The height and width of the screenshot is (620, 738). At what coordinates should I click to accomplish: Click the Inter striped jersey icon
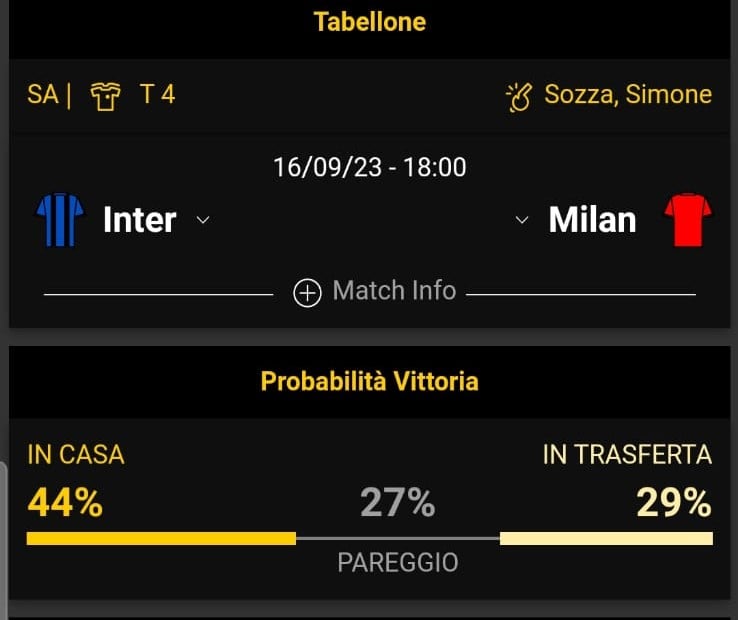[x=60, y=219]
